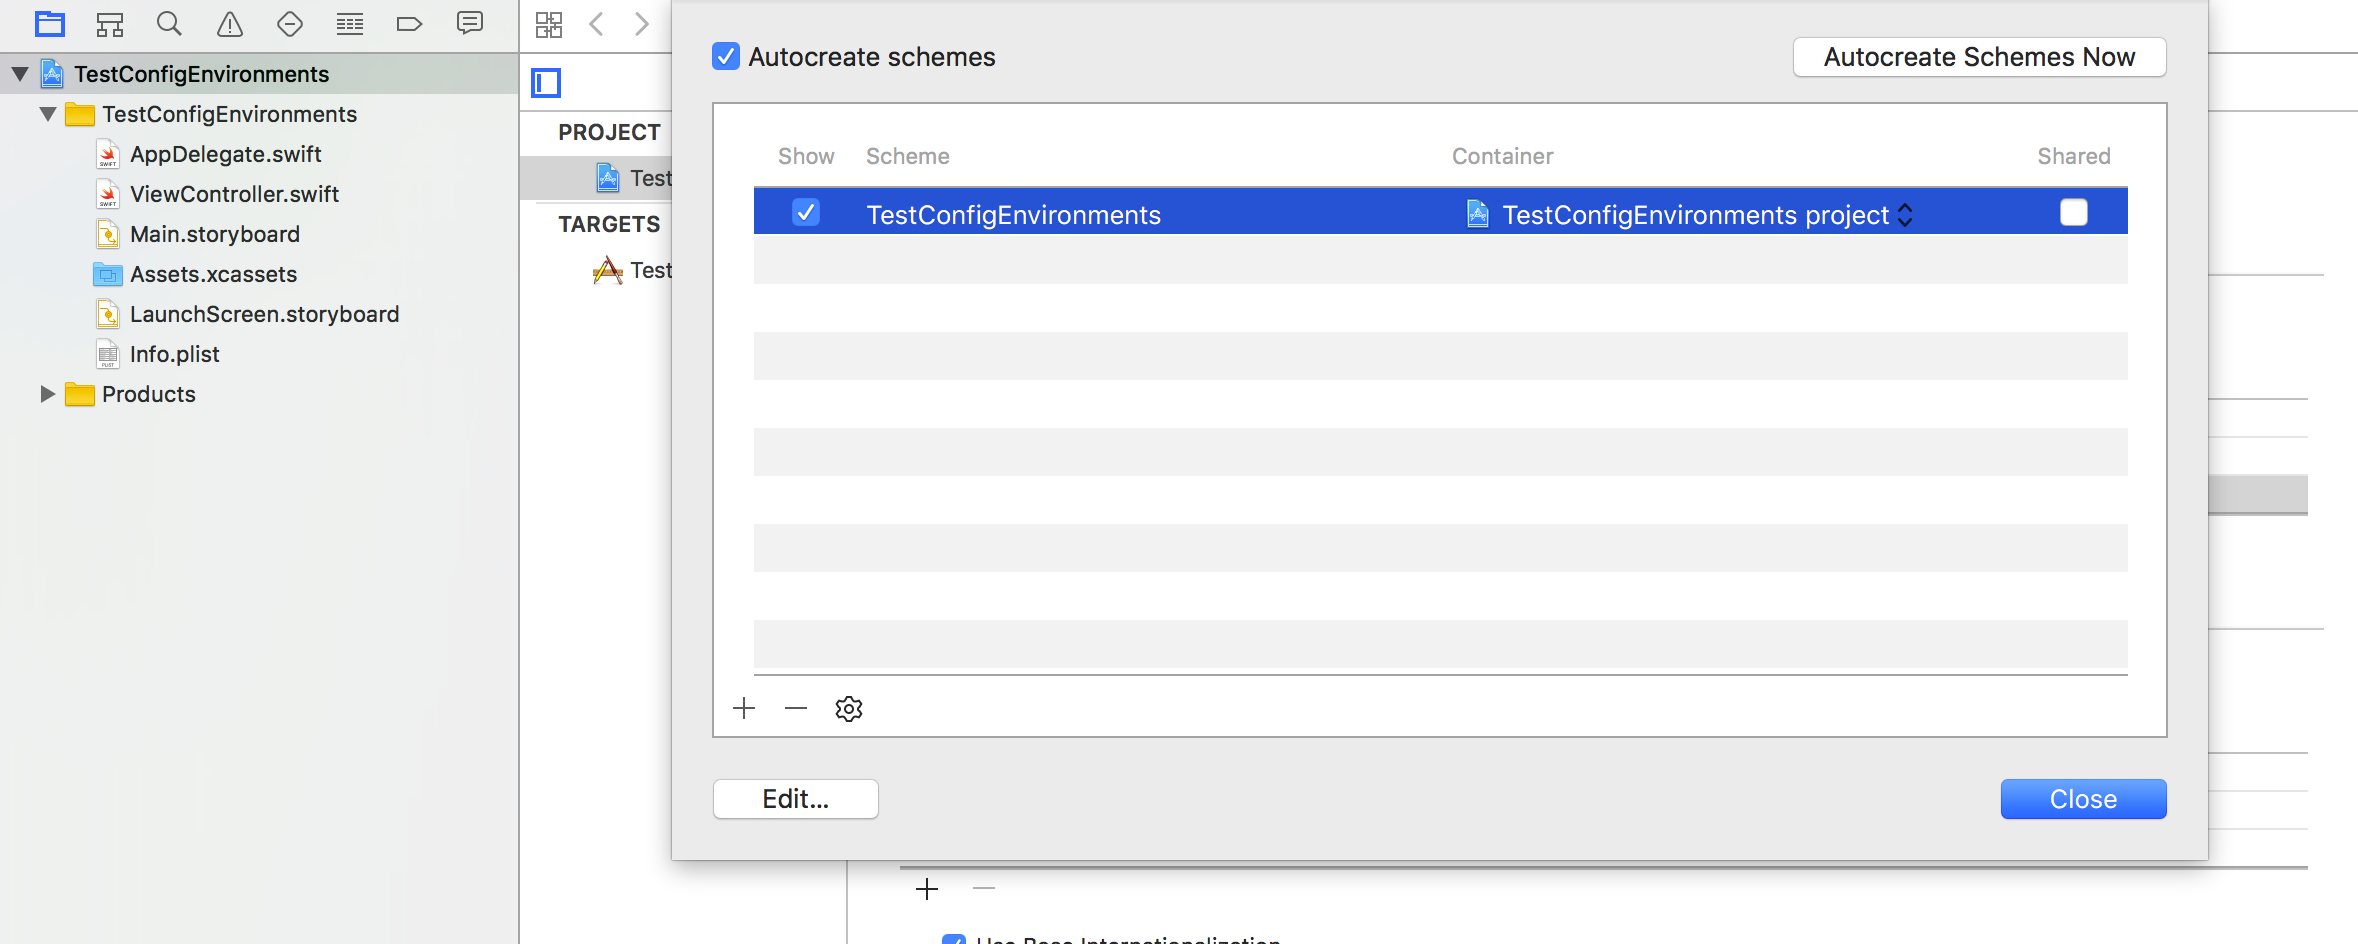
Task: Open the Breakpoint navigator tag icon
Action: tap(410, 24)
